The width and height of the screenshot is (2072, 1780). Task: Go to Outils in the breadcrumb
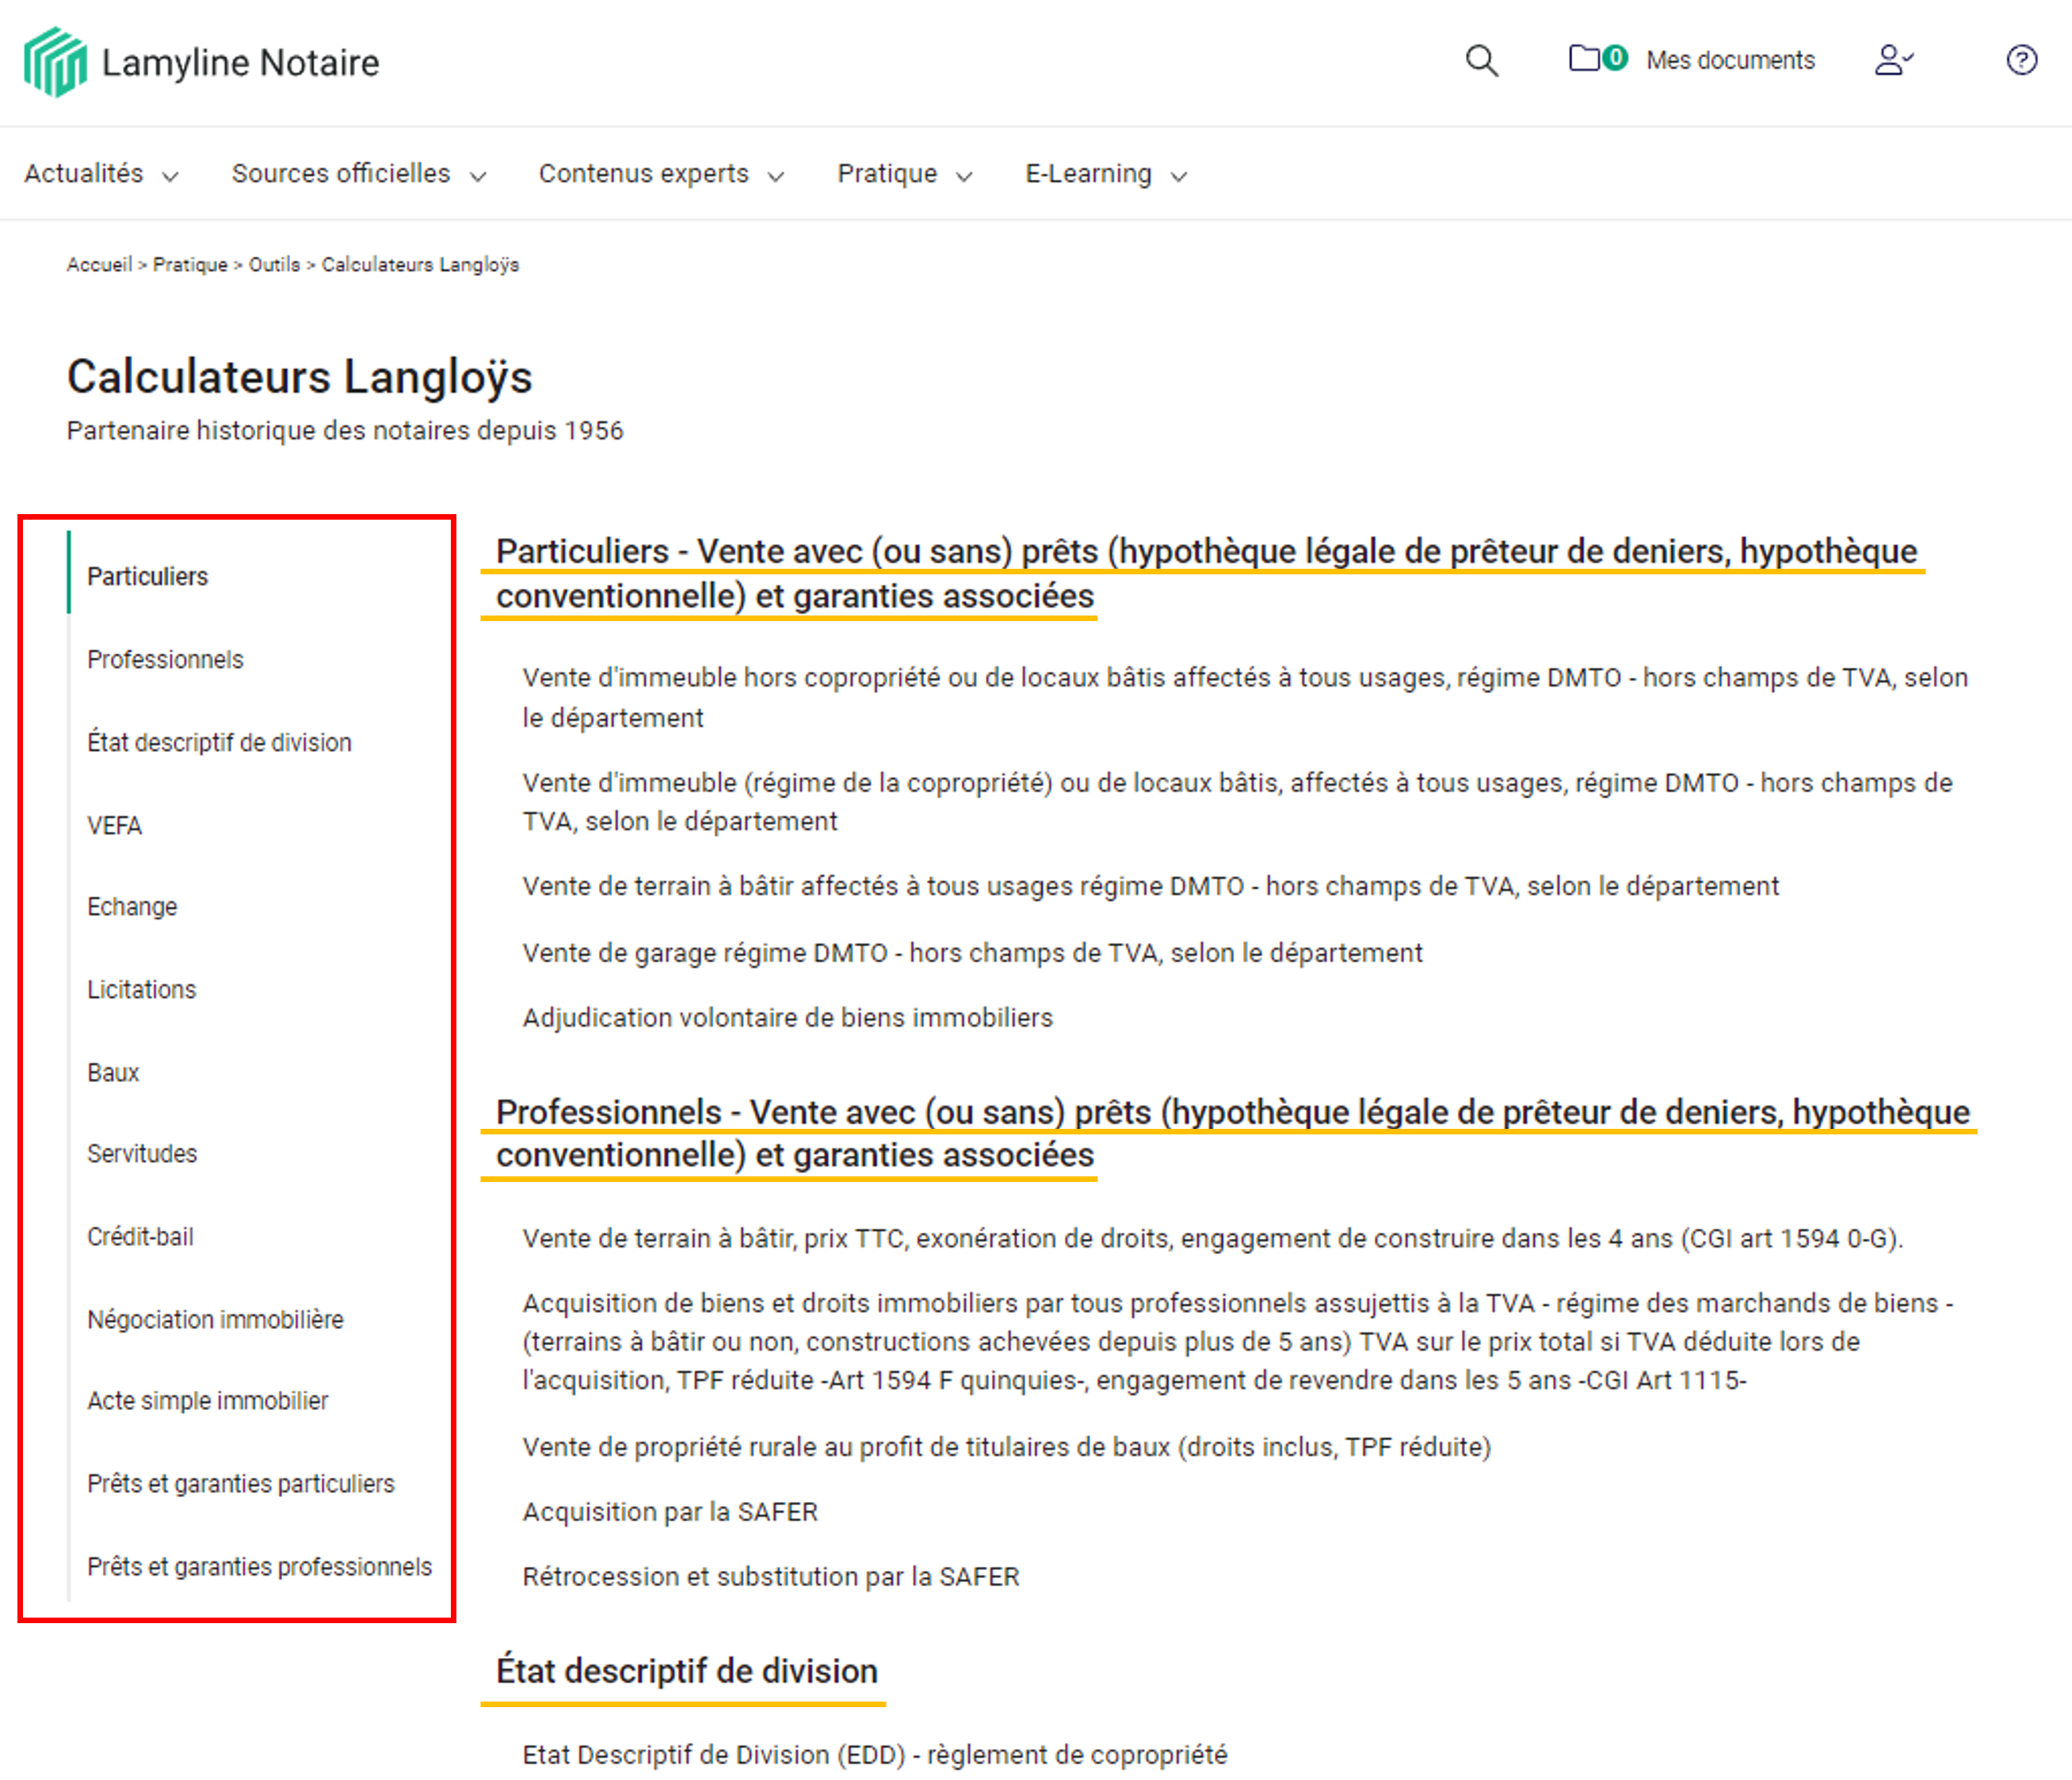coord(274,265)
